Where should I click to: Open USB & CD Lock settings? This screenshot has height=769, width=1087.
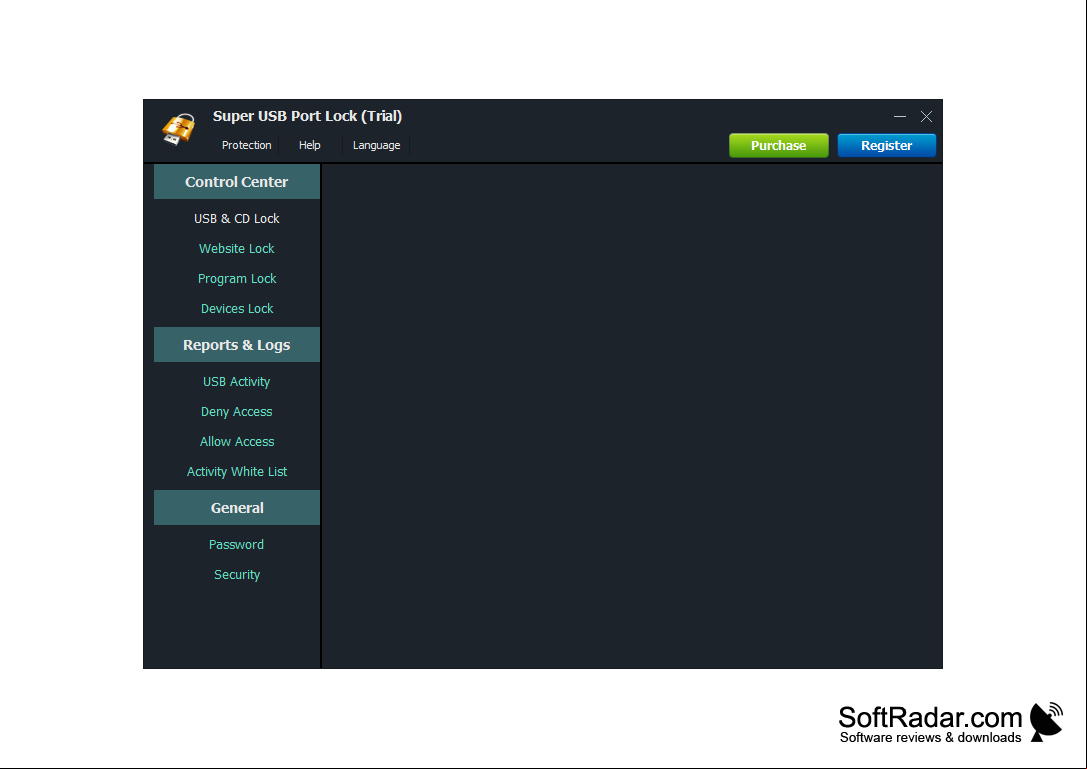tap(236, 218)
